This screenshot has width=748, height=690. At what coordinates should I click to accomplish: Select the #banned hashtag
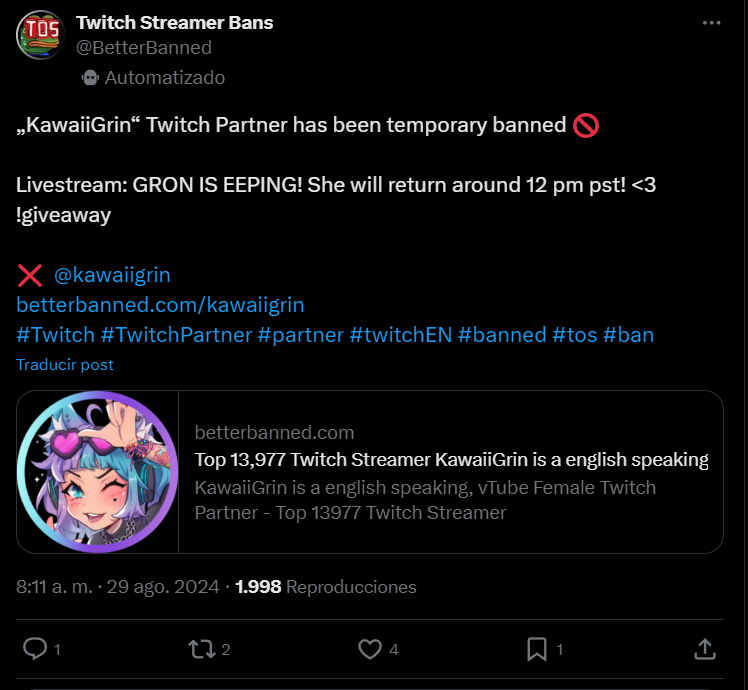(502, 335)
